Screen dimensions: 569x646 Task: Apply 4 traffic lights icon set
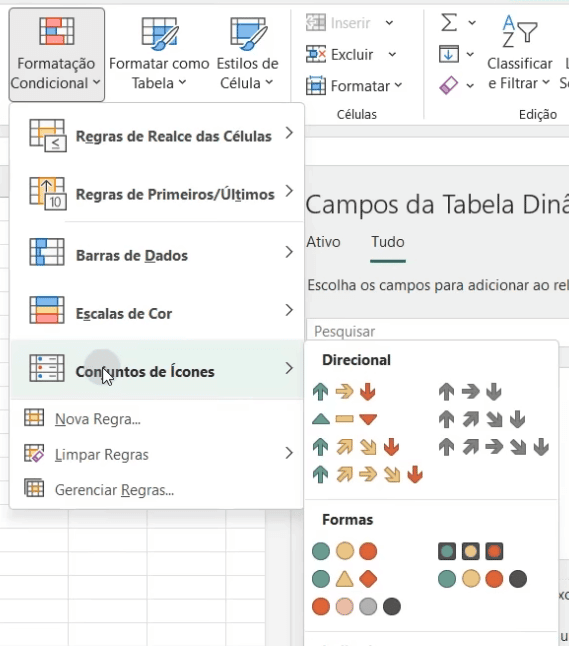pos(482,579)
